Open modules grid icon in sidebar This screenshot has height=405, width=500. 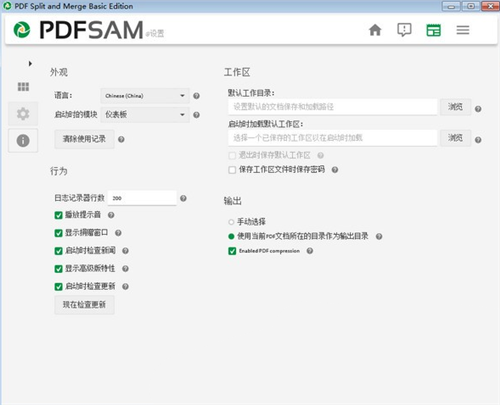(23, 87)
